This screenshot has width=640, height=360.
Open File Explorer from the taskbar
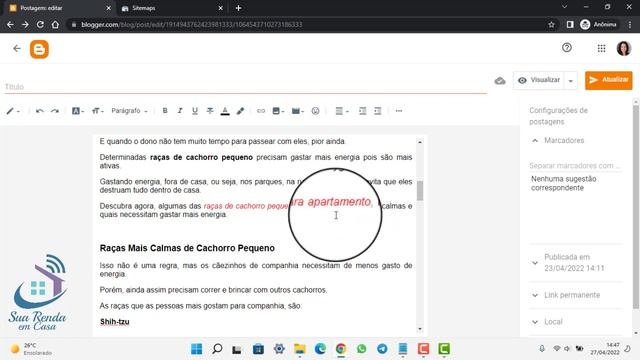[300, 349]
